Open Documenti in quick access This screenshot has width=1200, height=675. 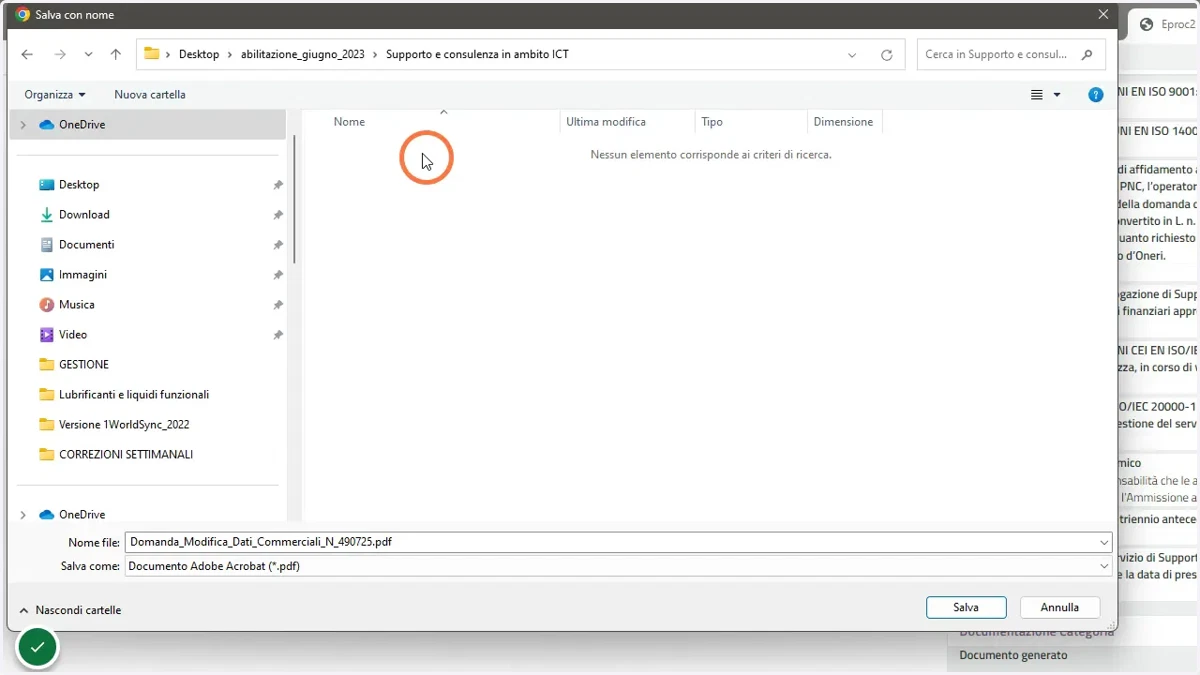(x=86, y=245)
